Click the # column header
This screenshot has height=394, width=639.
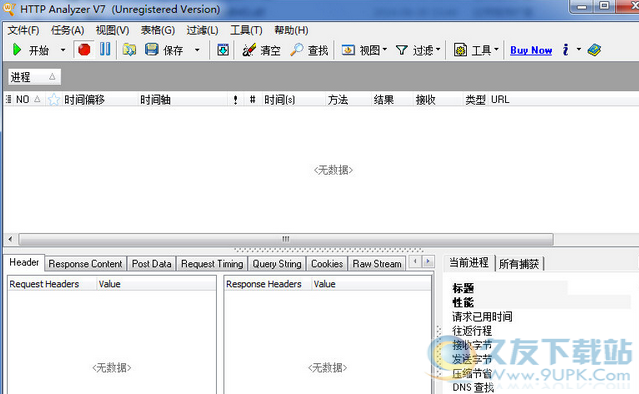pos(252,99)
